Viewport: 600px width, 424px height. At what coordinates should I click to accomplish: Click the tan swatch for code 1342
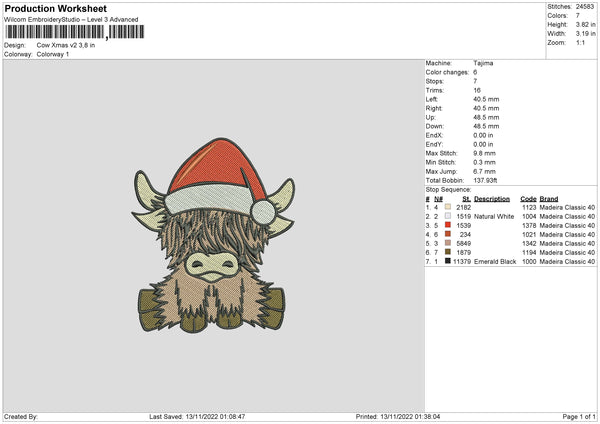(448, 243)
